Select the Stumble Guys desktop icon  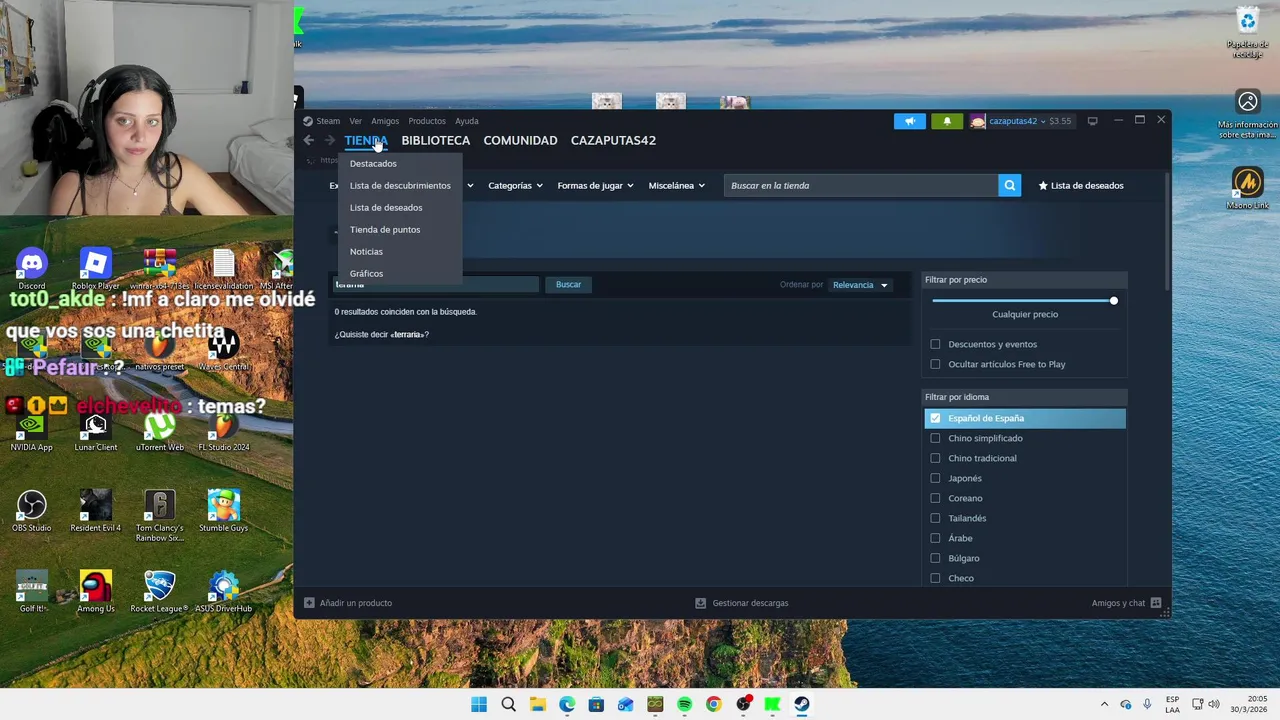224,511
